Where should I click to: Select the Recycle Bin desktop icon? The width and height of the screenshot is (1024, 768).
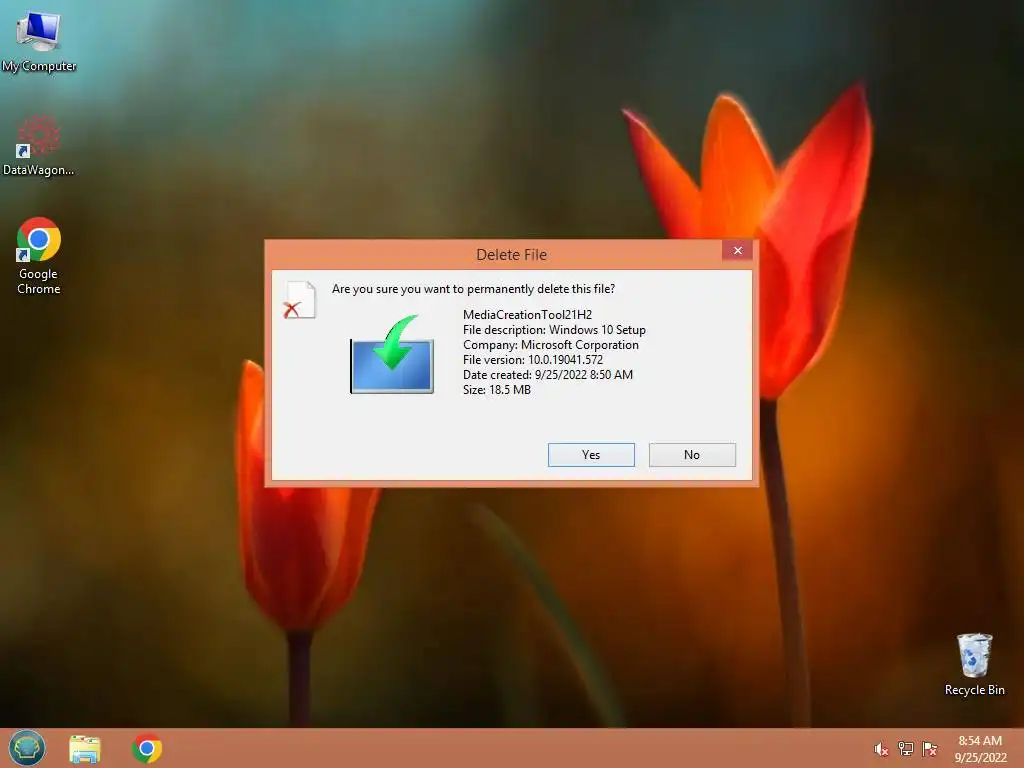coord(974,664)
